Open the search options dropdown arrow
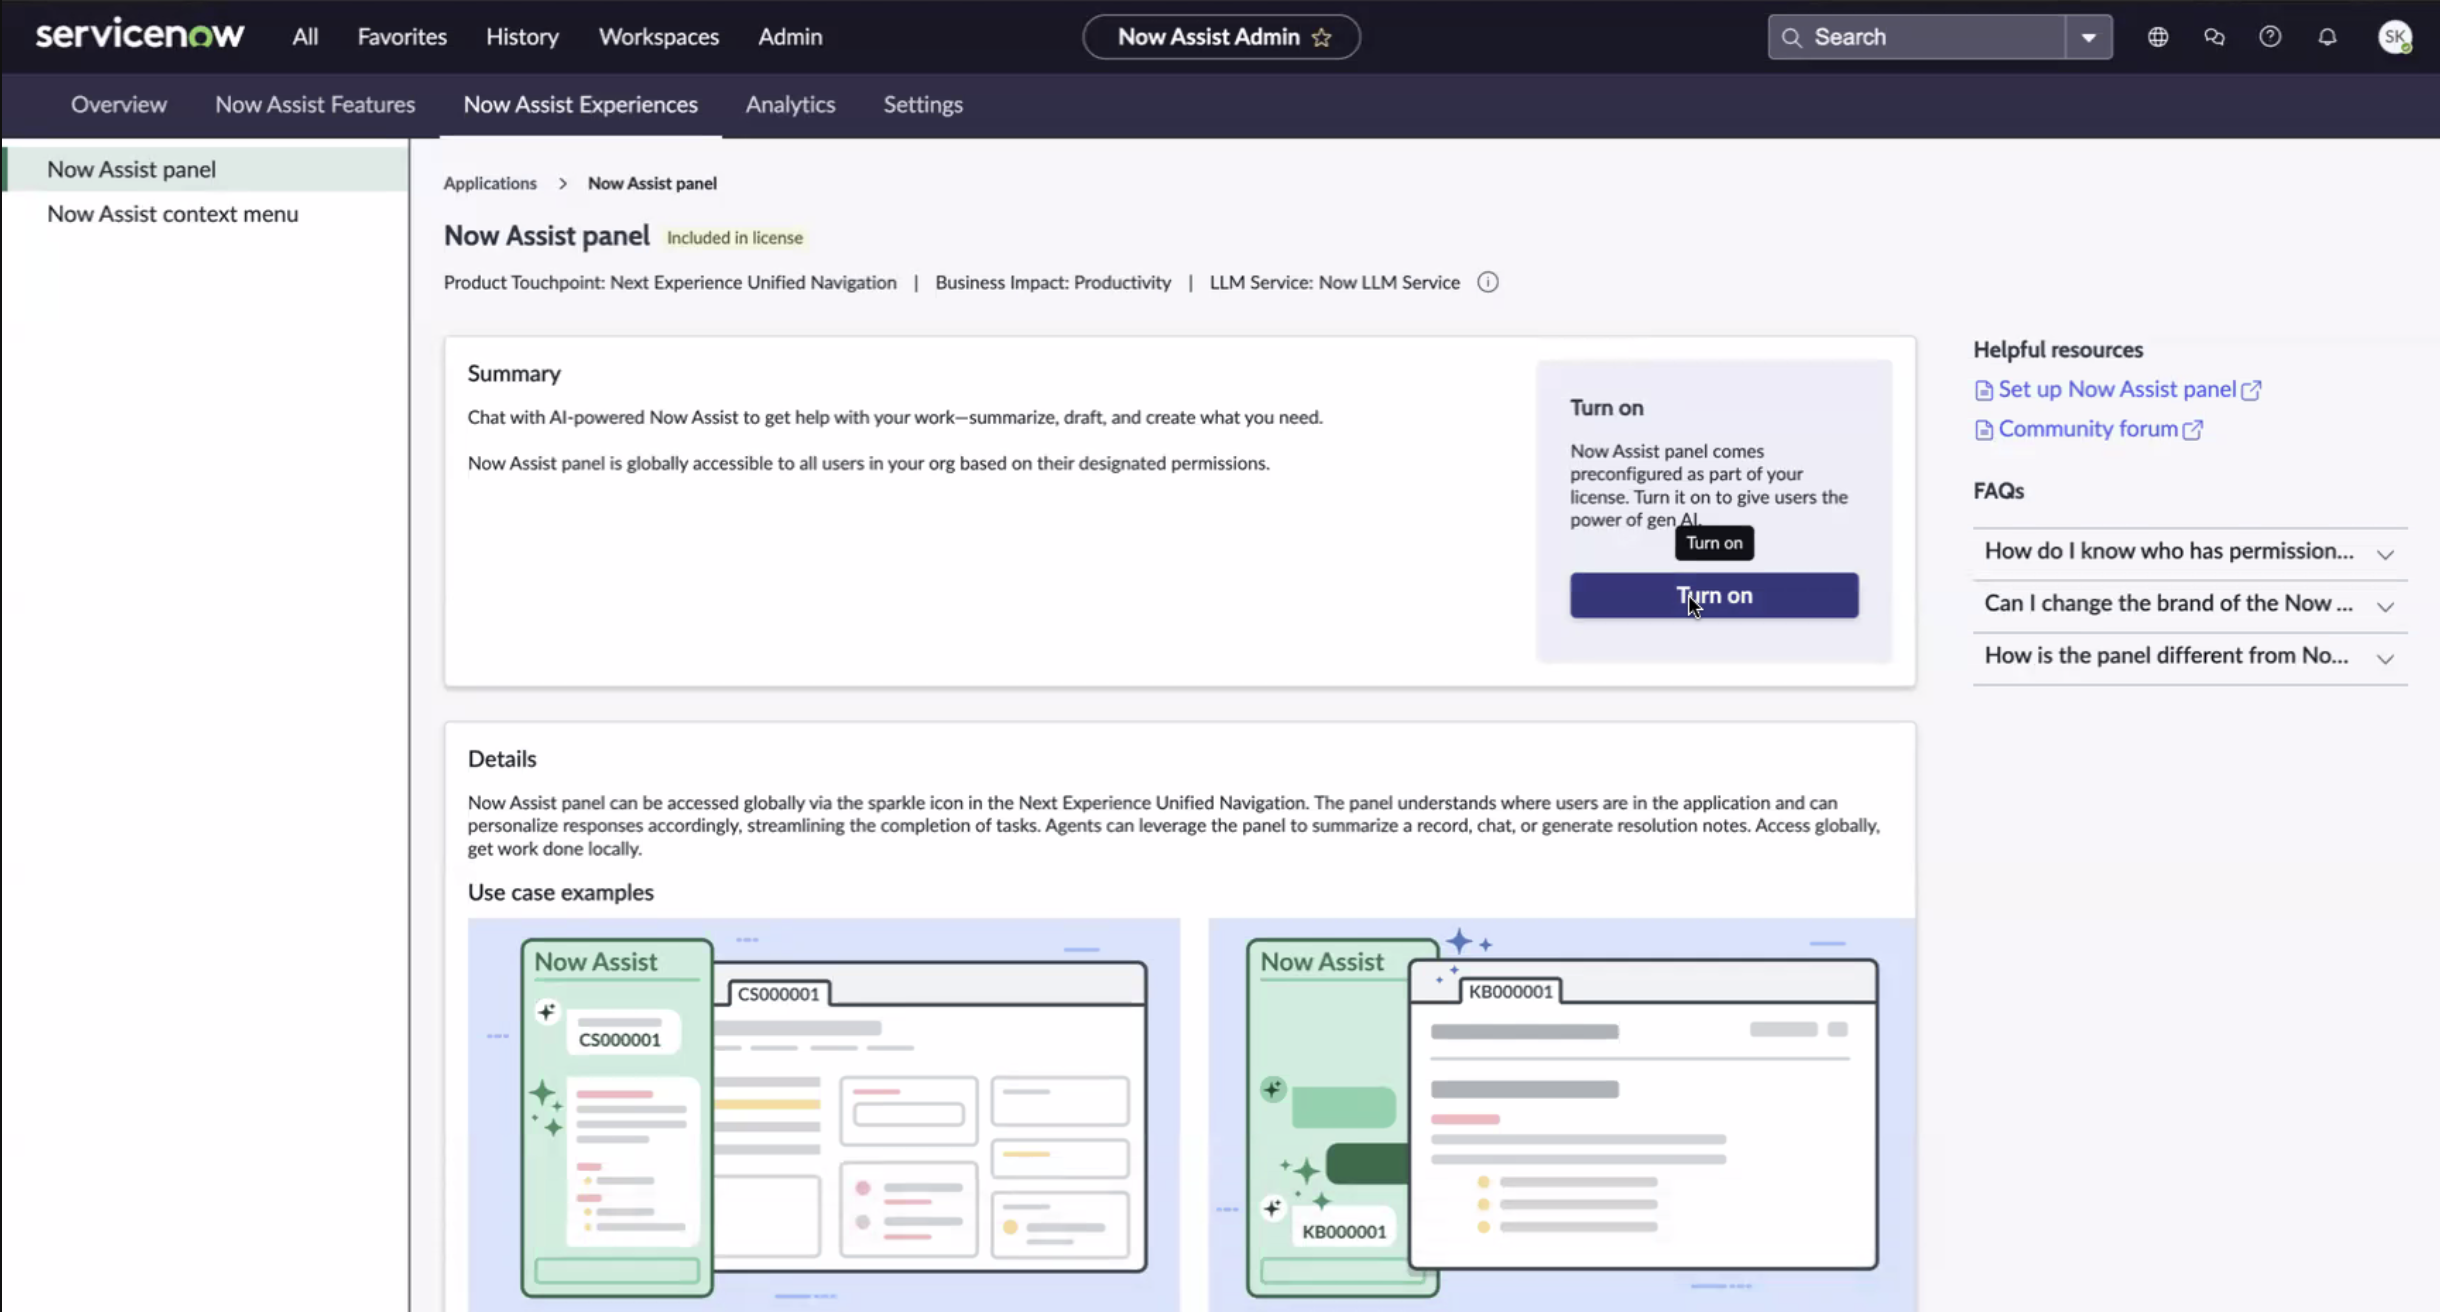Screen dimensions: 2440x1312 (x=2089, y=37)
